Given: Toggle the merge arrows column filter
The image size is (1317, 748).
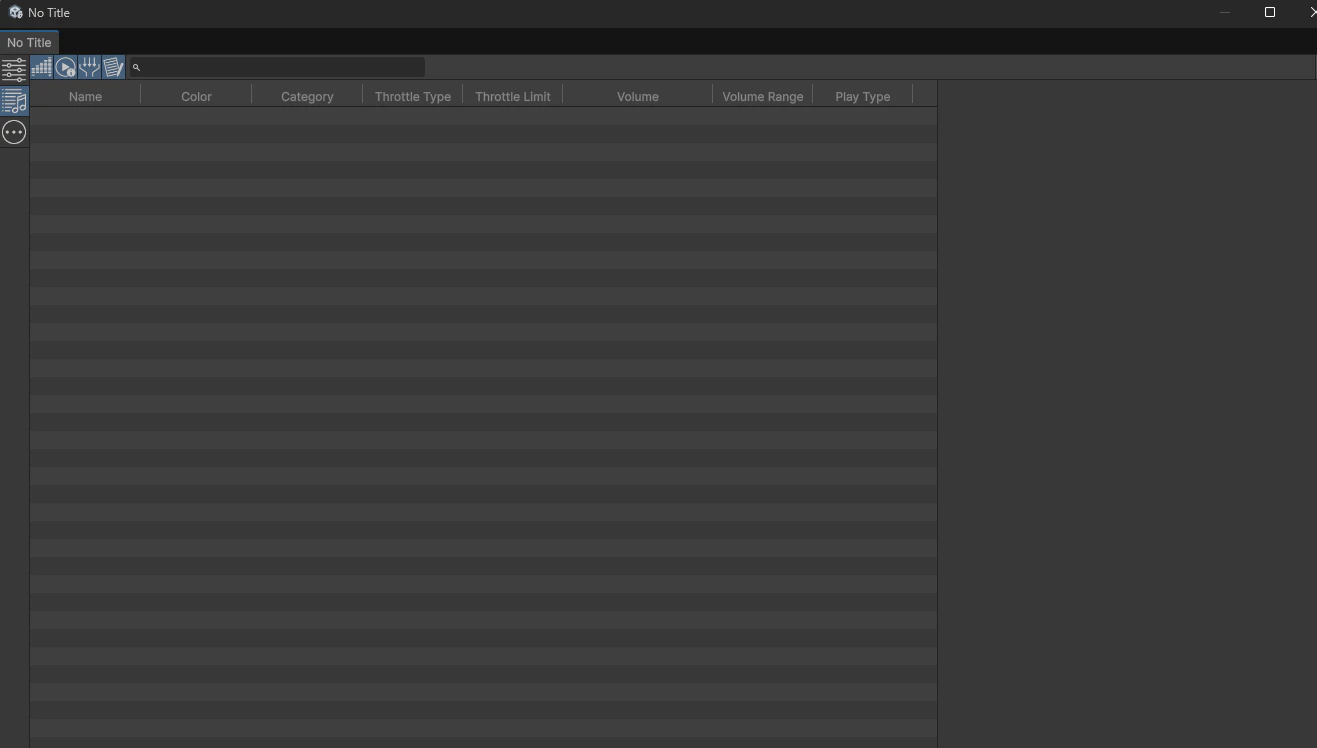Looking at the screenshot, I should tap(89, 67).
